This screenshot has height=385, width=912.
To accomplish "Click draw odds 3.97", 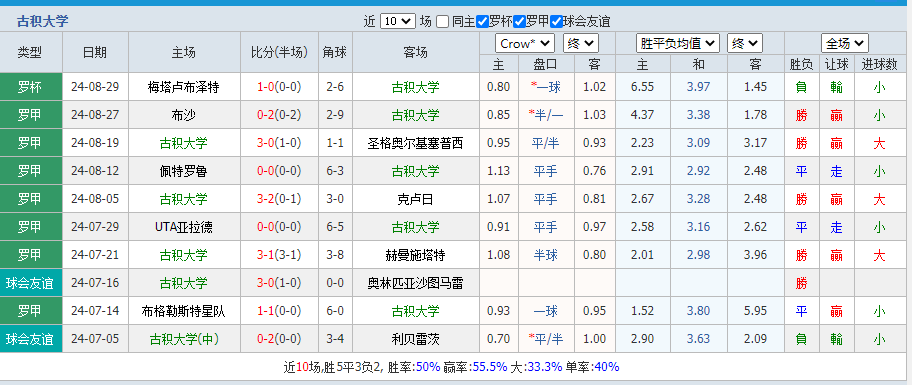I will (x=698, y=87).
